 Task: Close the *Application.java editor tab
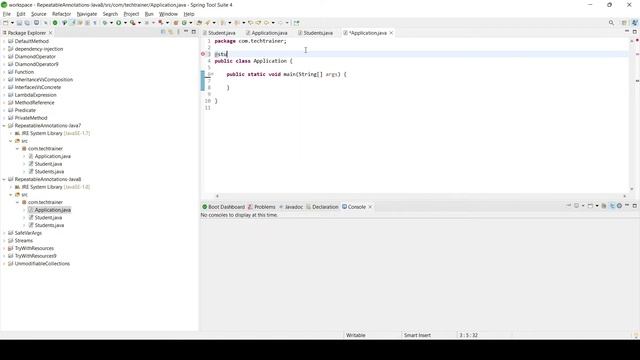[x=391, y=33]
